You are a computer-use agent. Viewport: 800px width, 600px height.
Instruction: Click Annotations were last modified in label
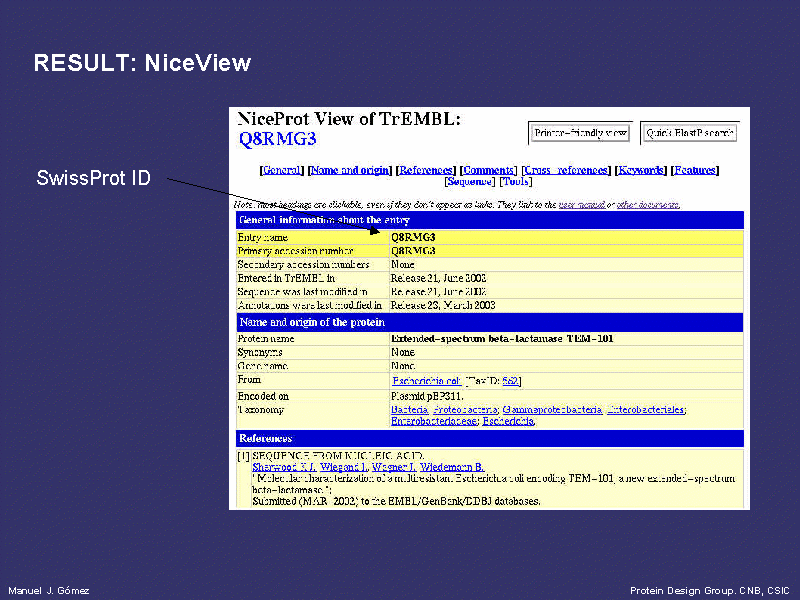[x=309, y=305]
